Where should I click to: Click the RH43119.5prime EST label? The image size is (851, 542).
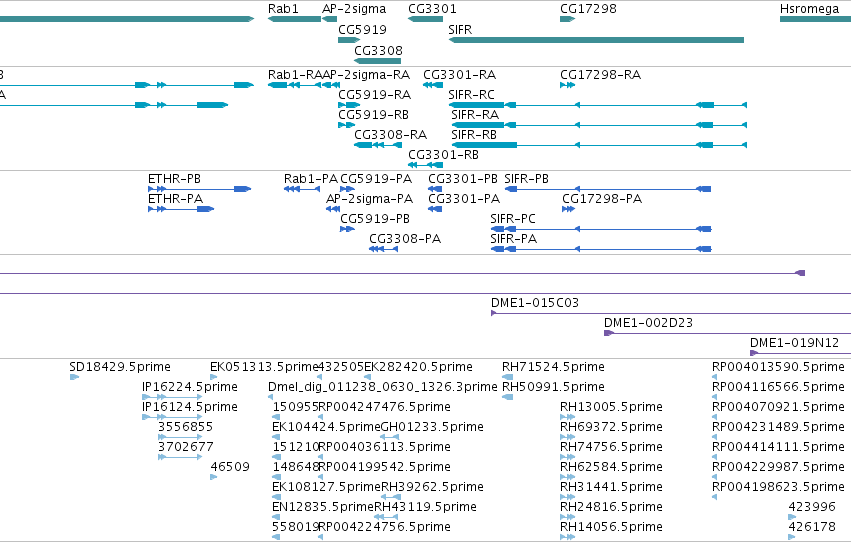point(425,507)
